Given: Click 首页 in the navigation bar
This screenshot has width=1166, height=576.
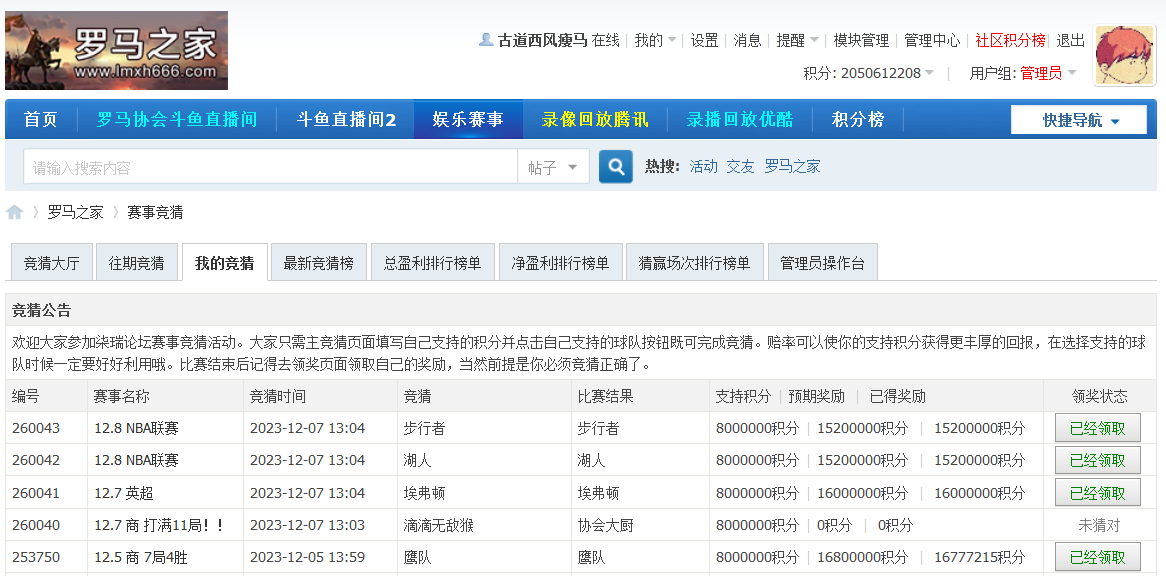Looking at the screenshot, I should click(x=40, y=118).
